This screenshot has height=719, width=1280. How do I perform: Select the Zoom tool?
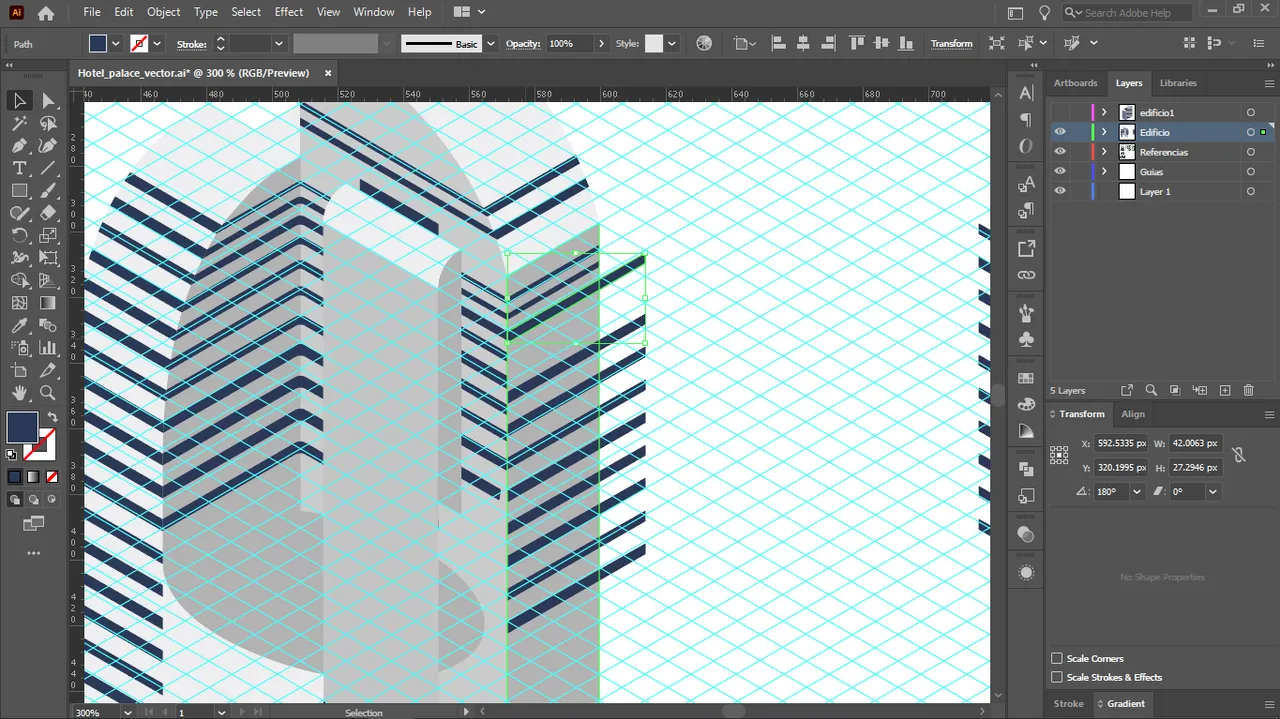pyautogui.click(x=48, y=393)
